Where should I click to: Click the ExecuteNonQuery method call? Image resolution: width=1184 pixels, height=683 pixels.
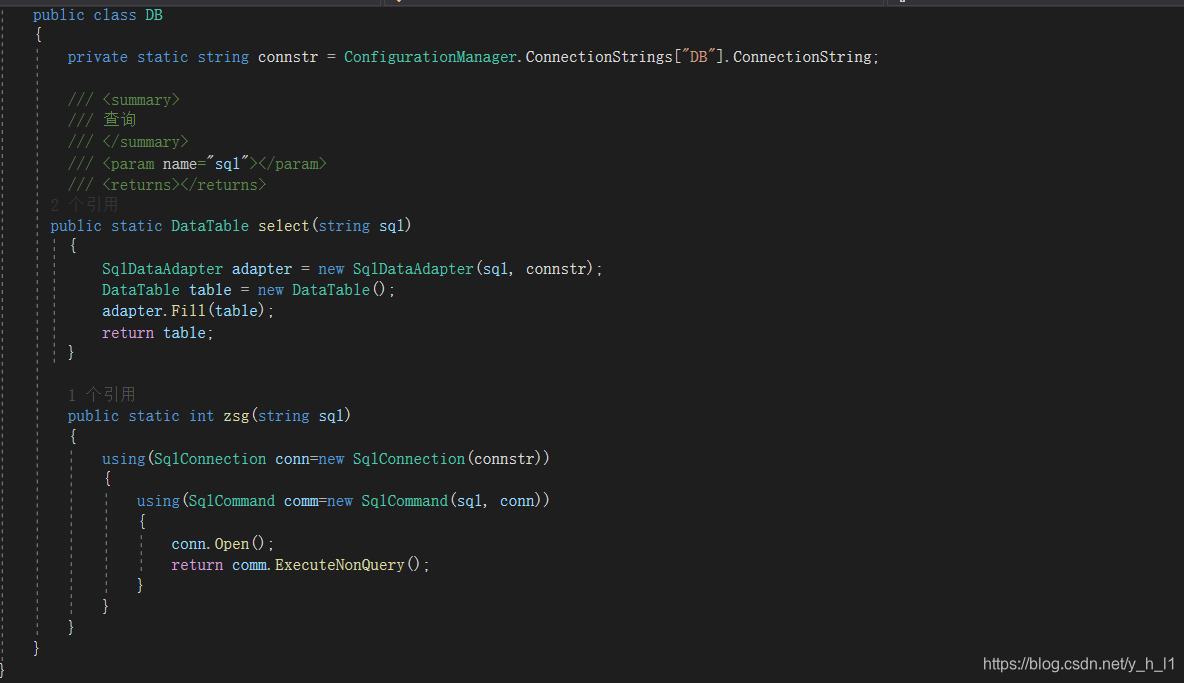339,565
